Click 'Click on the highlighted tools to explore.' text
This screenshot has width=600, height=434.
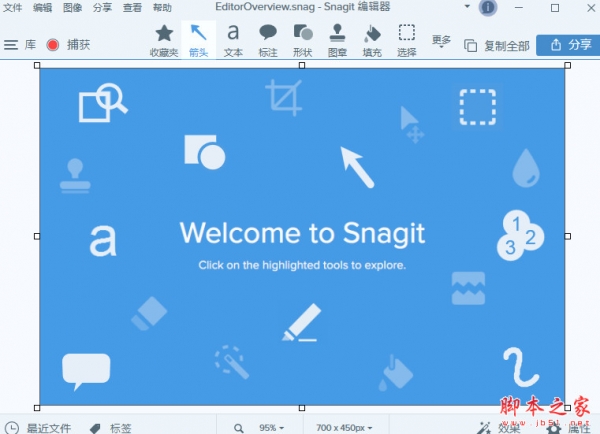click(302, 265)
